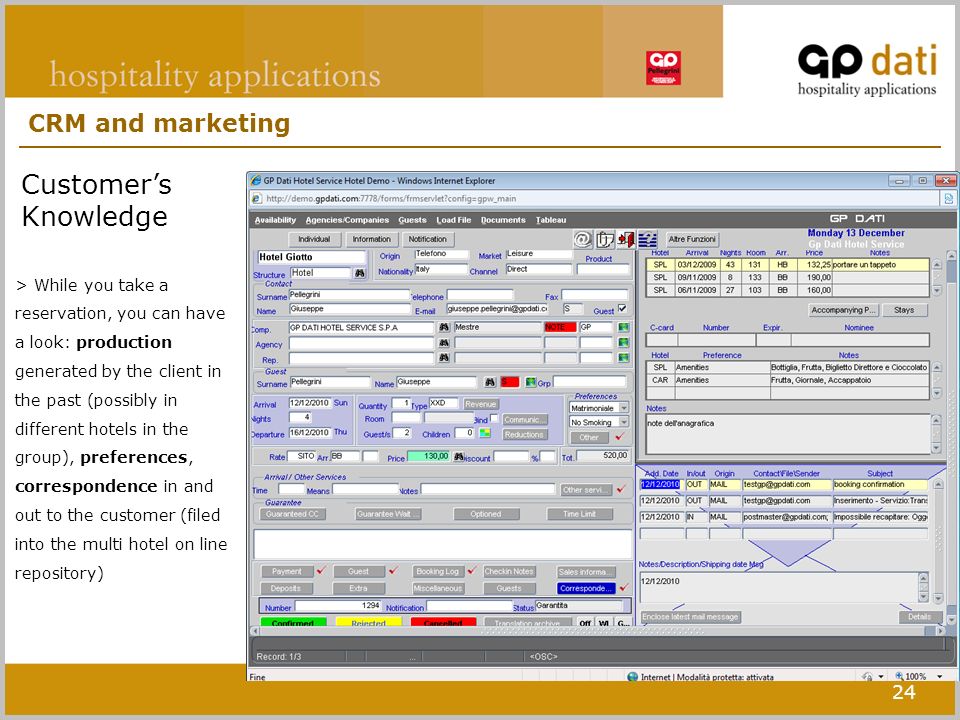This screenshot has width=960, height=720.
Task: Click the Booking Log button
Action: click(437, 571)
